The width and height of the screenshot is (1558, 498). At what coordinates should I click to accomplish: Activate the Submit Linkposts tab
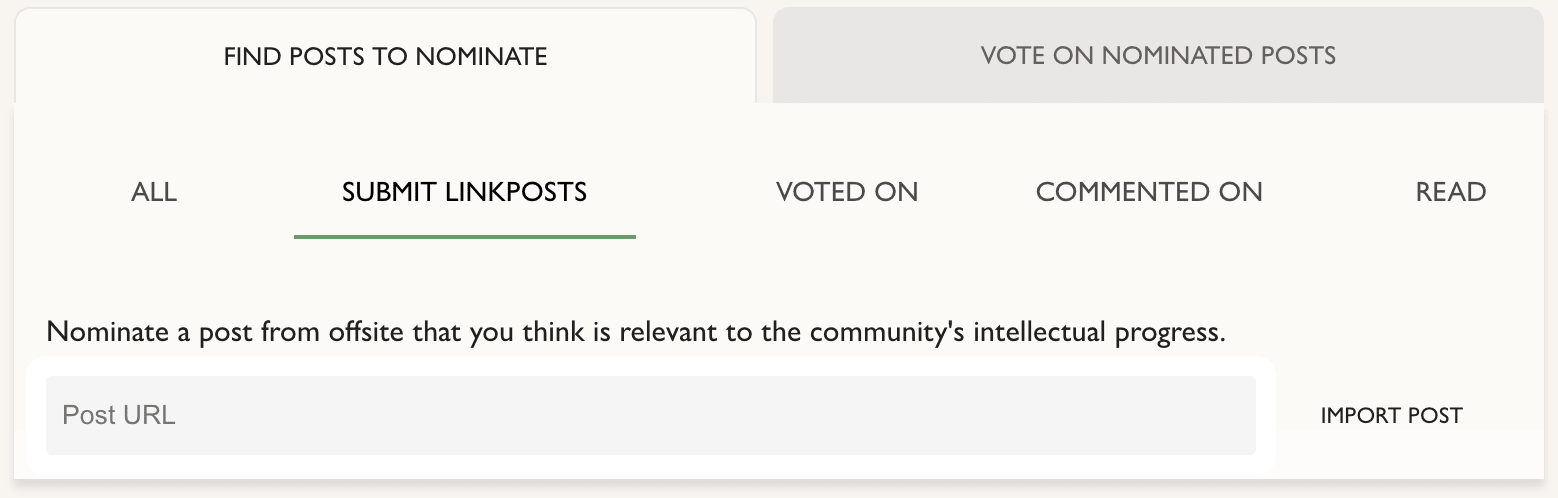pyautogui.click(x=464, y=192)
